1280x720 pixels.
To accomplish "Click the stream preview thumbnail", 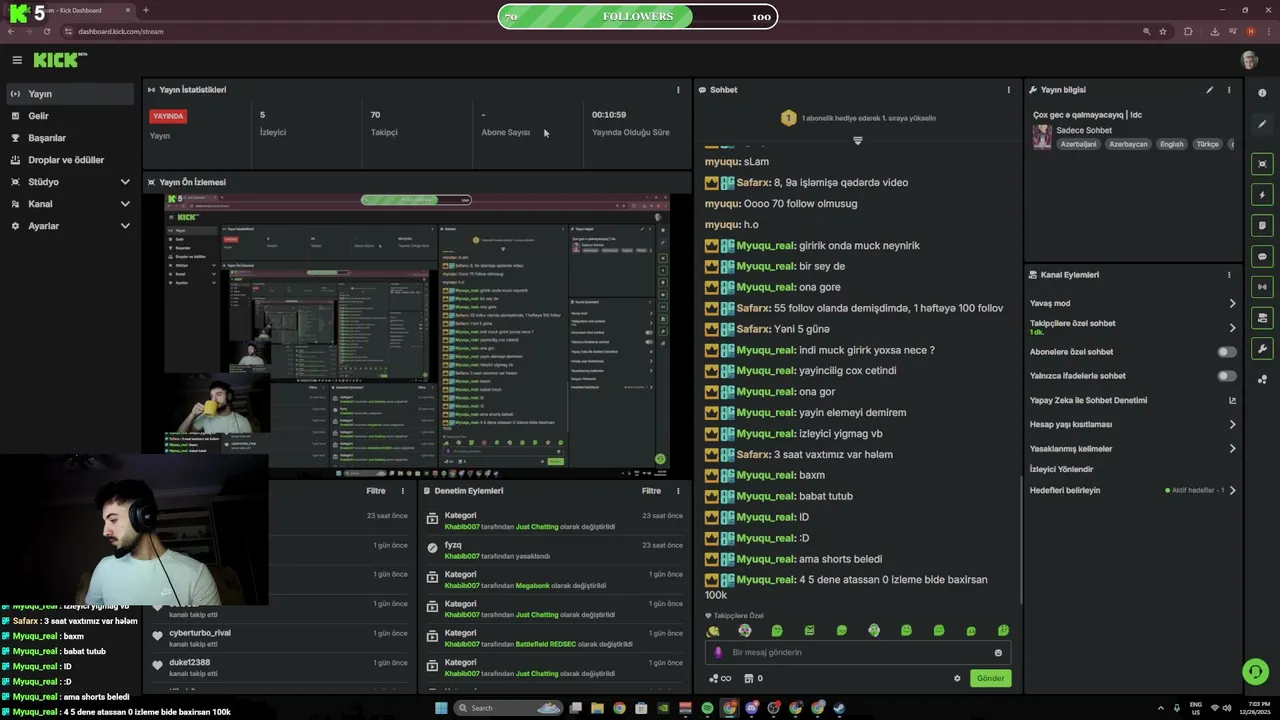I will [417, 336].
